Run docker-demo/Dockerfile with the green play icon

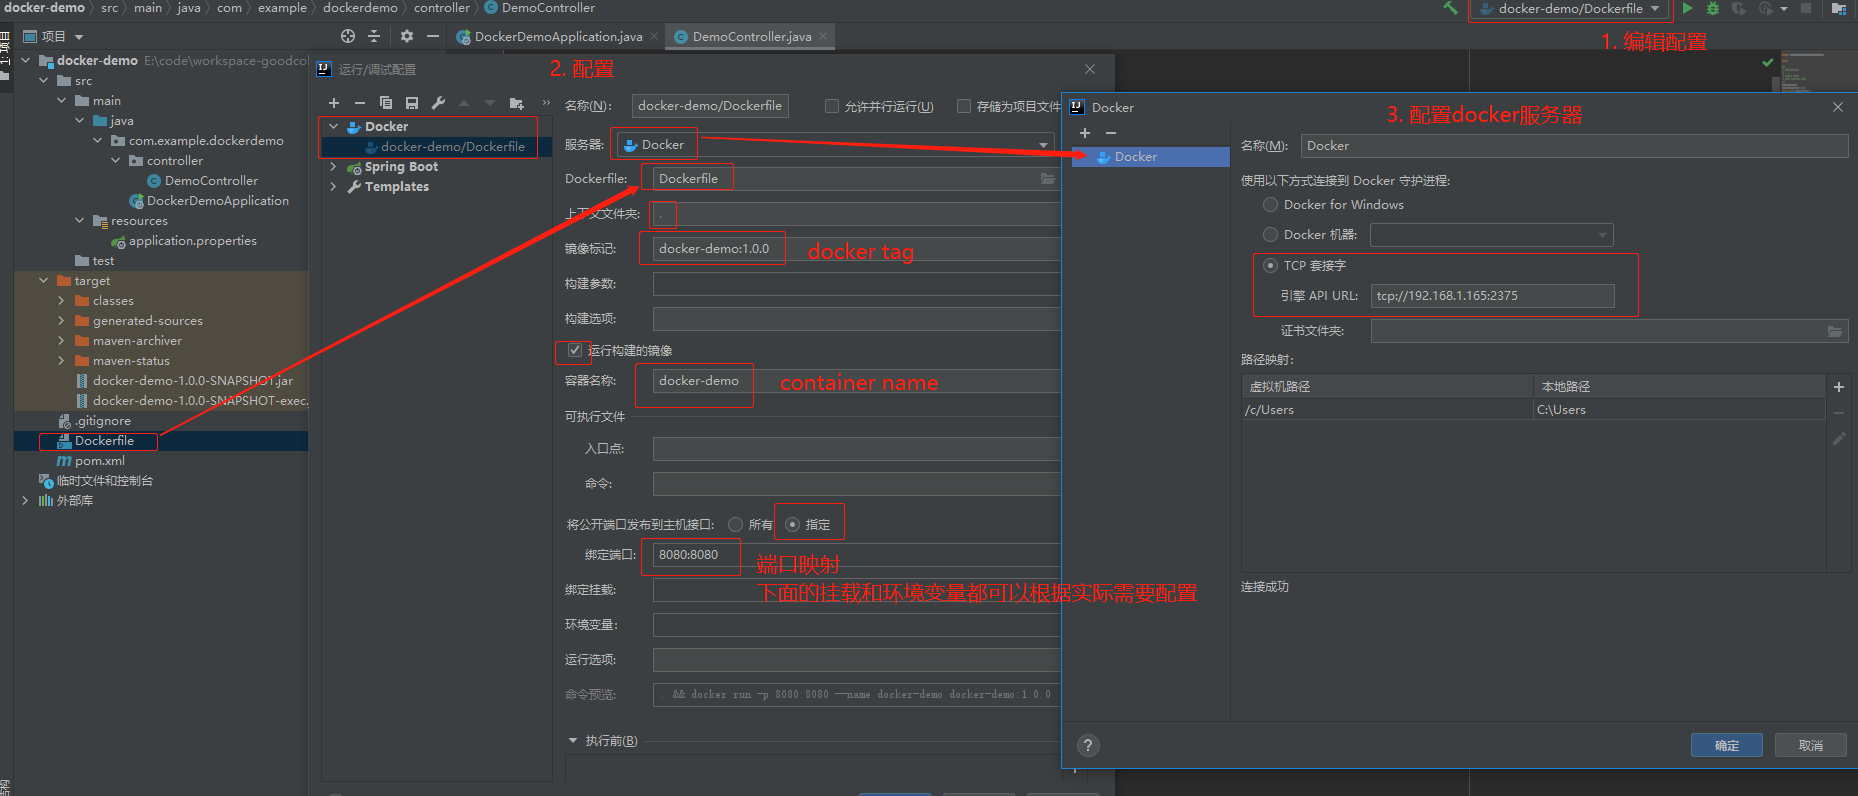(x=1688, y=8)
